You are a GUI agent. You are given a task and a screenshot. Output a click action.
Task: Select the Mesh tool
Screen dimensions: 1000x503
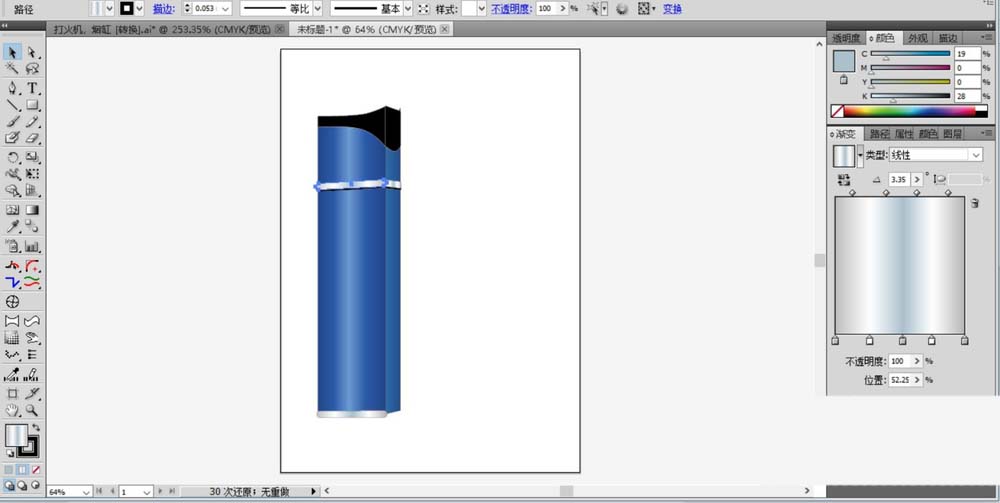coord(12,210)
